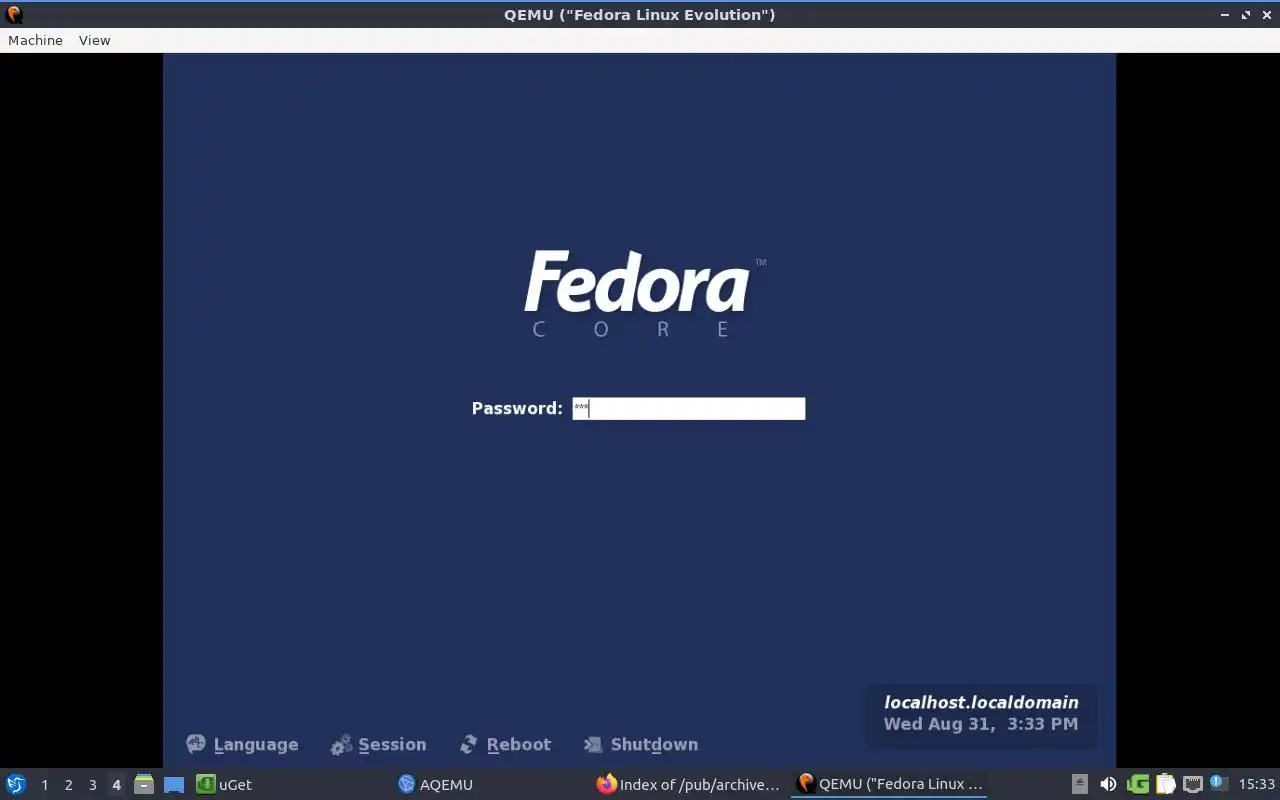This screenshot has width=1280, height=800.
Task: Open the file manager drawer icon in taskbar
Action: pos(144,784)
